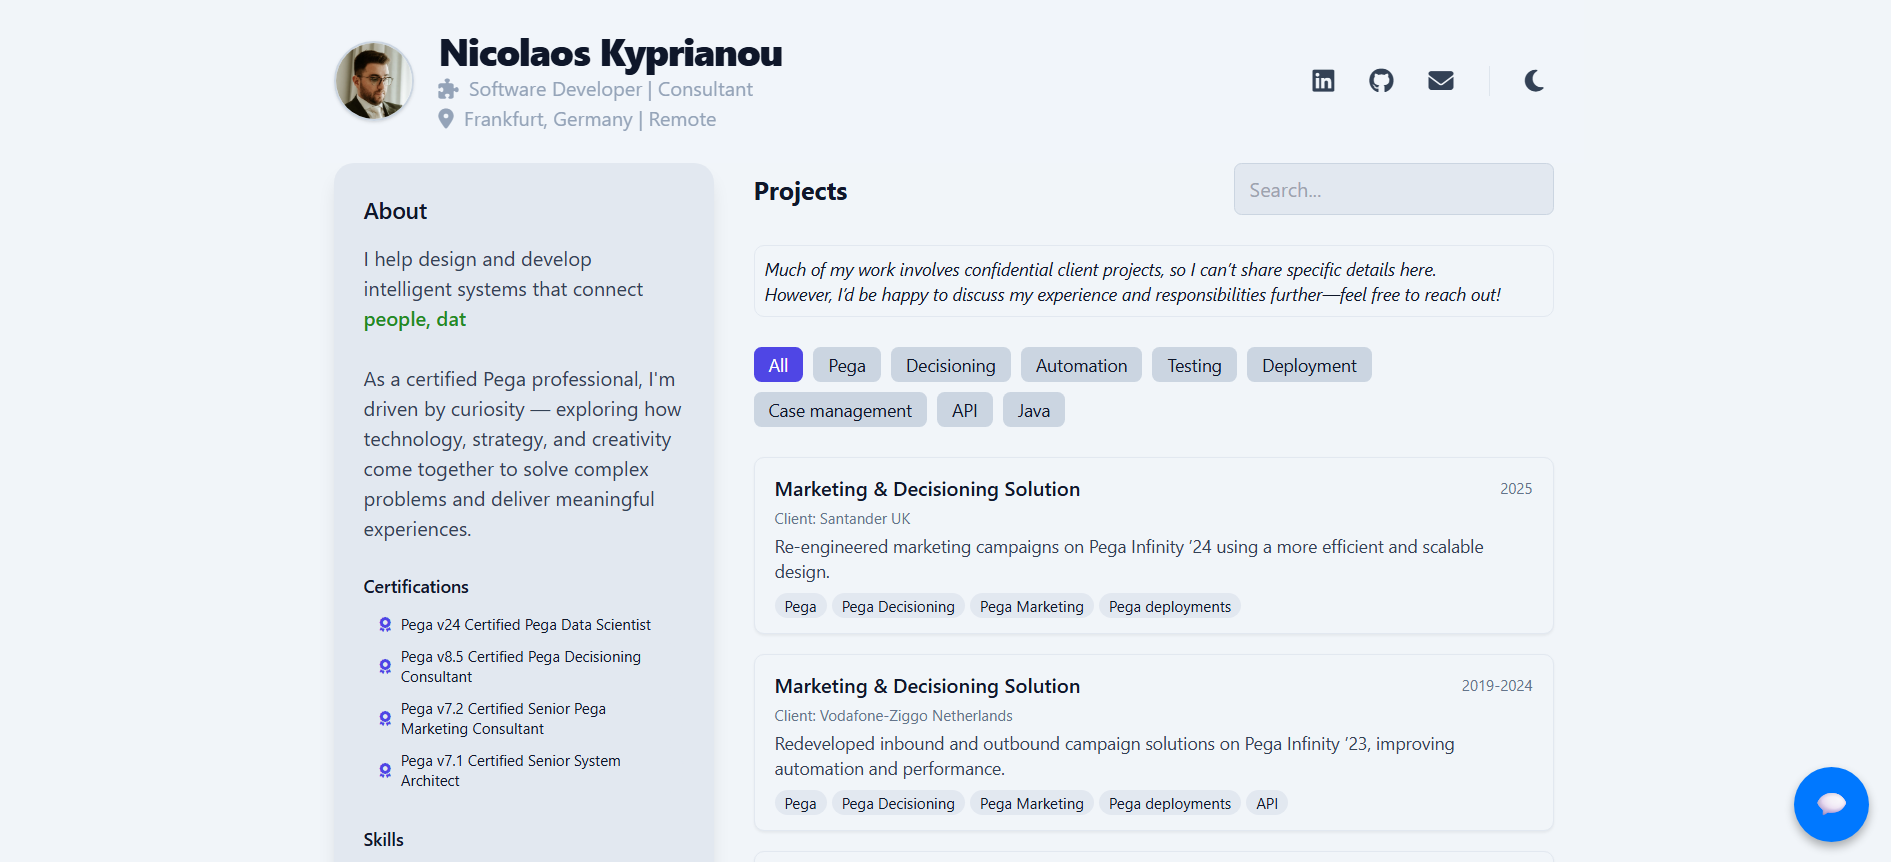This screenshot has height=862, width=1891.
Task: Select the Automation filter
Action: coord(1081,366)
